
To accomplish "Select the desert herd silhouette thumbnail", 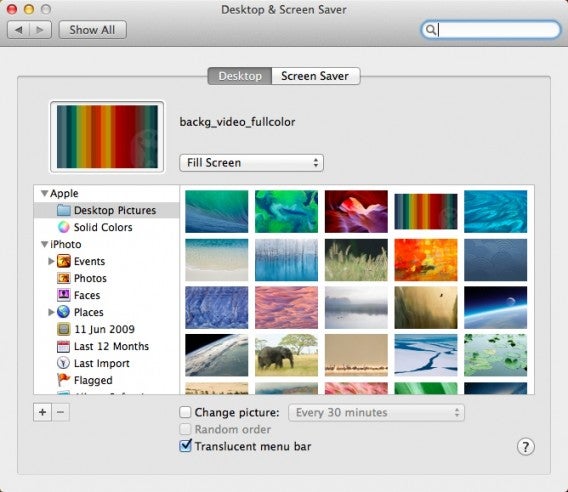I will coord(356,355).
